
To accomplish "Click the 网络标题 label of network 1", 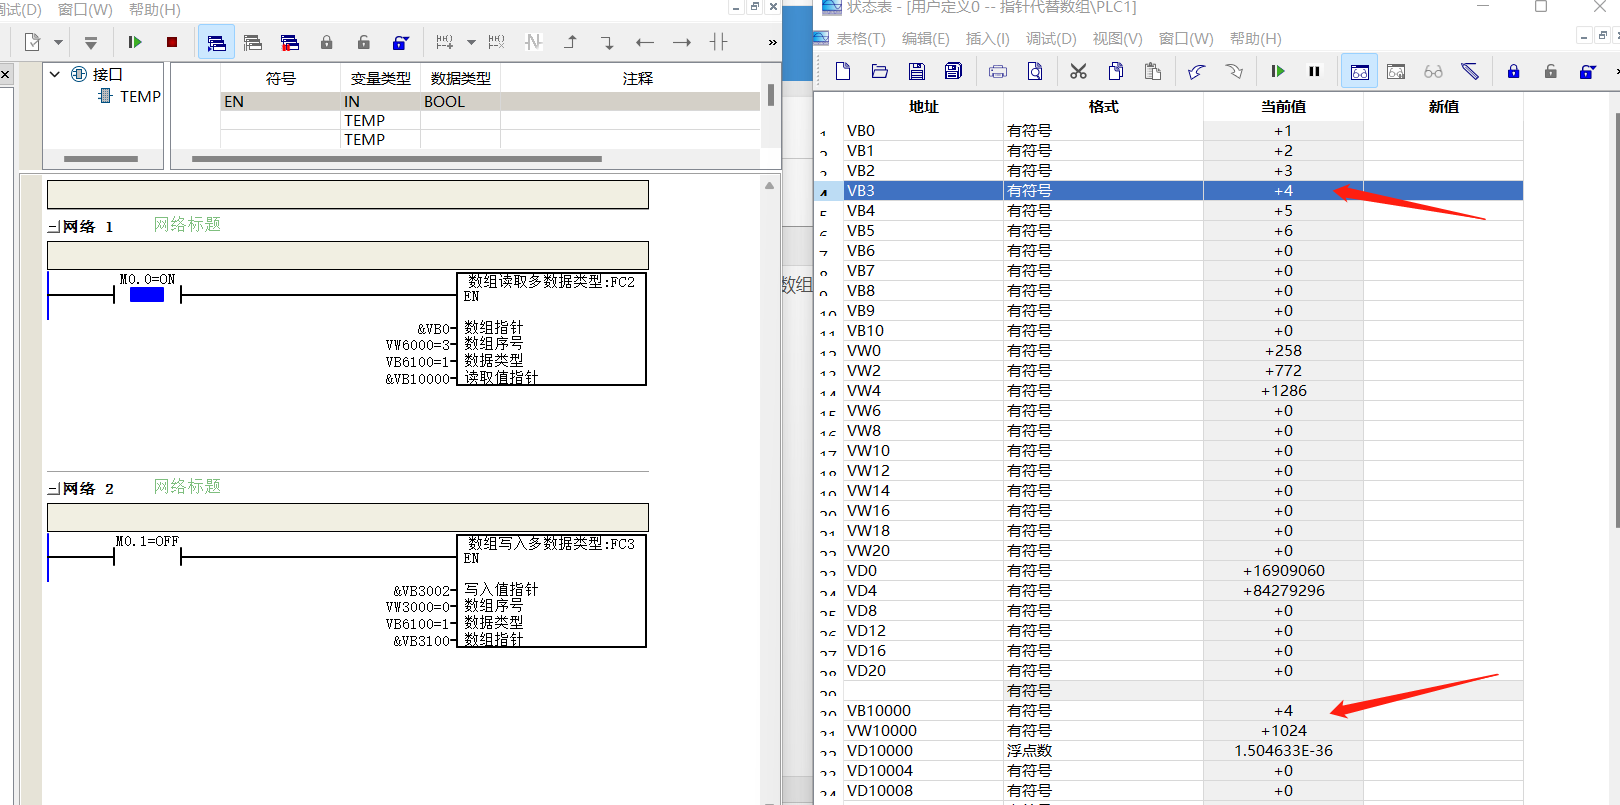I will (187, 225).
